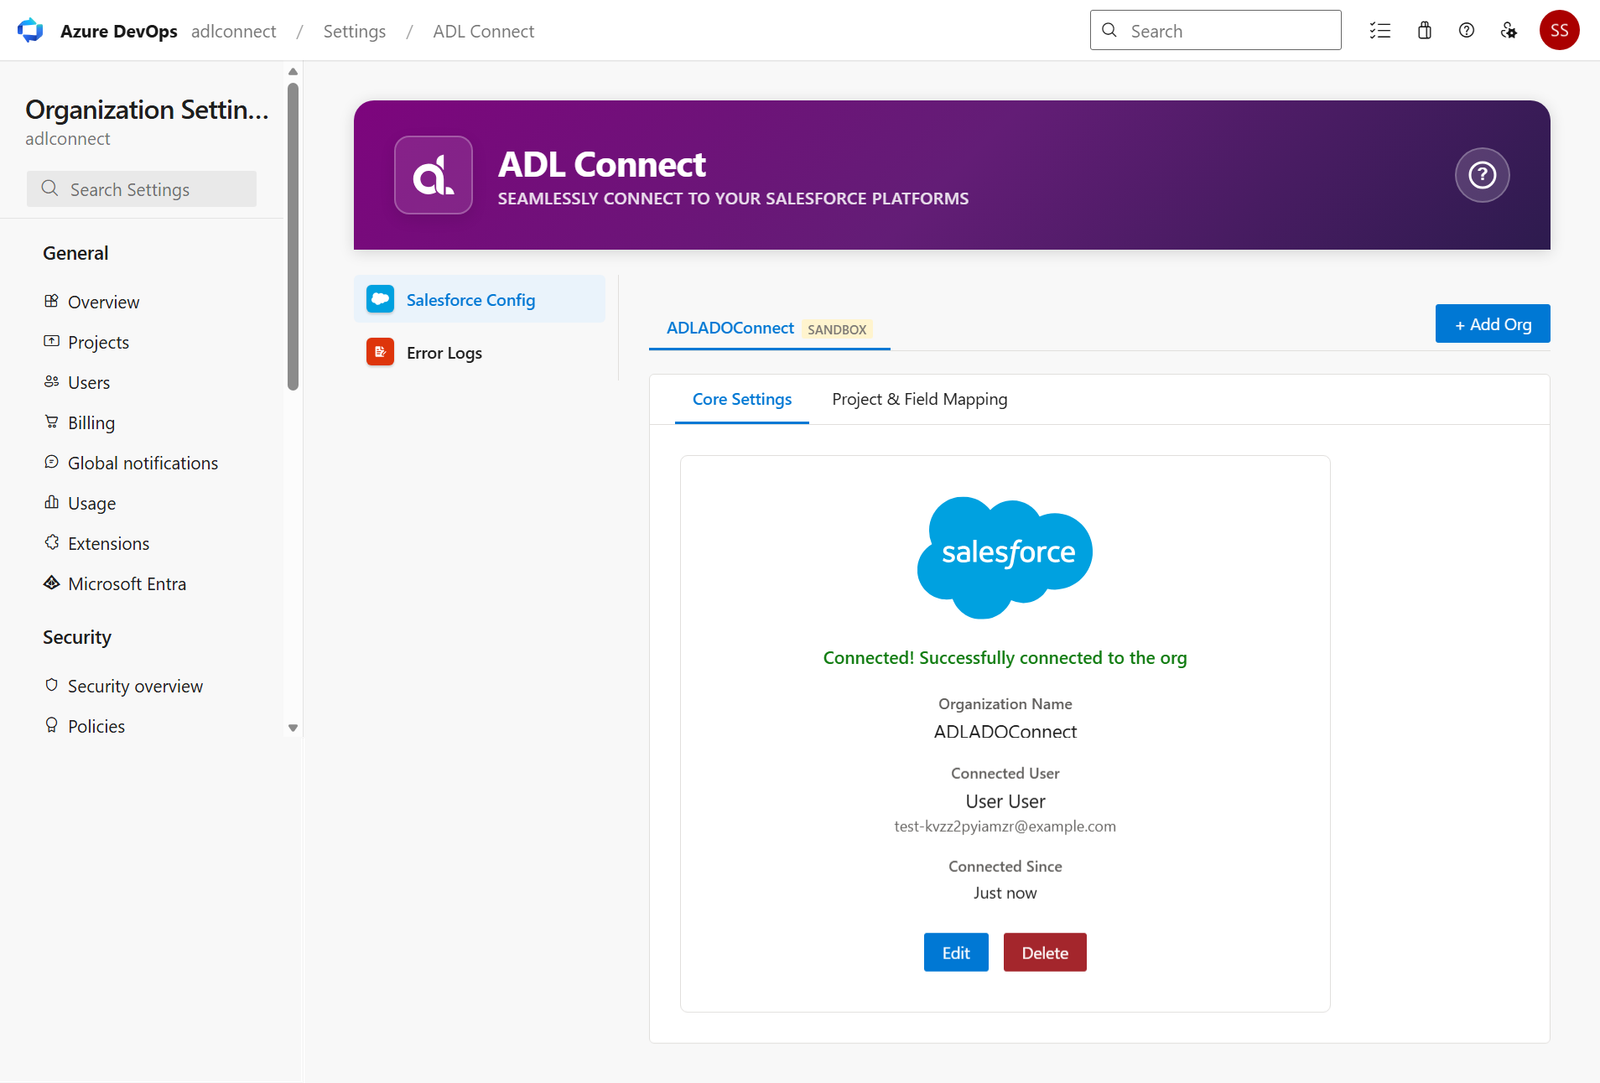Screen dimensions: 1600x1083
Task: Click the Salesforce Config cloud icon
Action: point(380,299)
